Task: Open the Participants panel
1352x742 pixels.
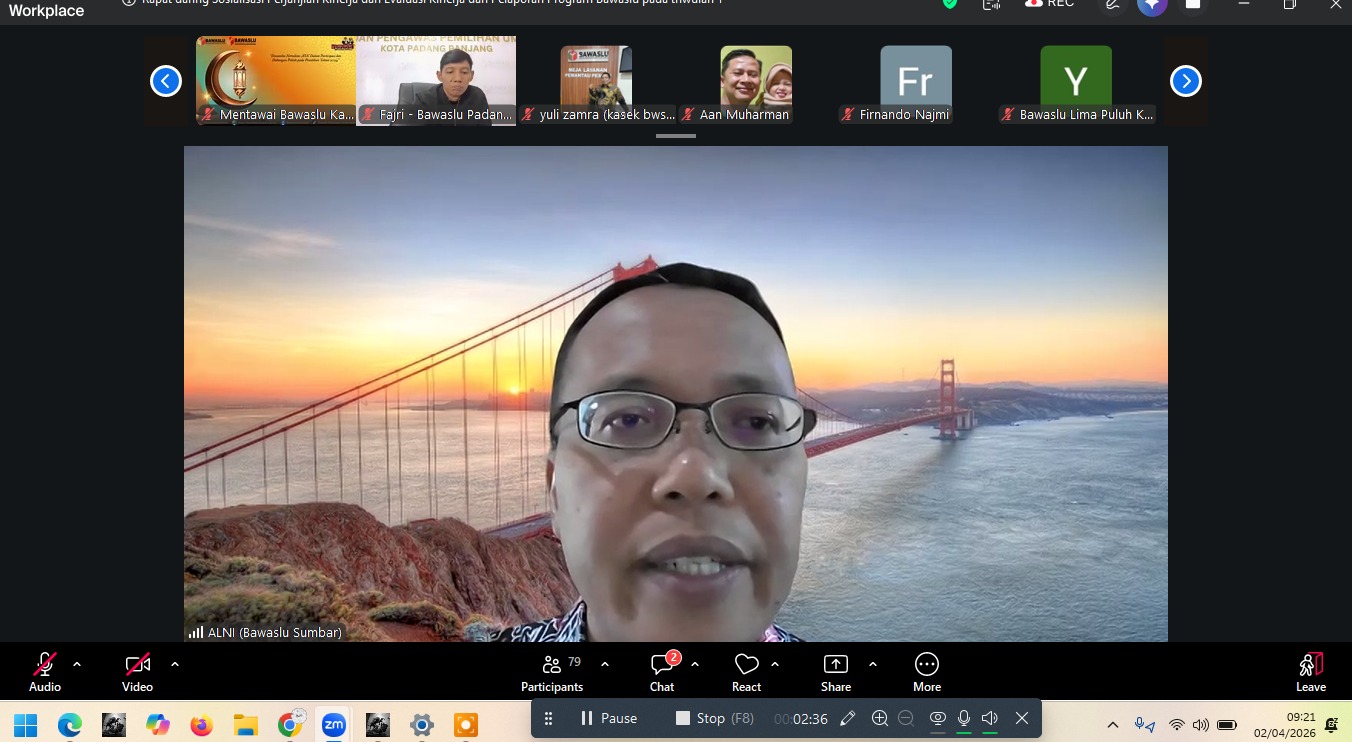Action: tap(551, 671)
